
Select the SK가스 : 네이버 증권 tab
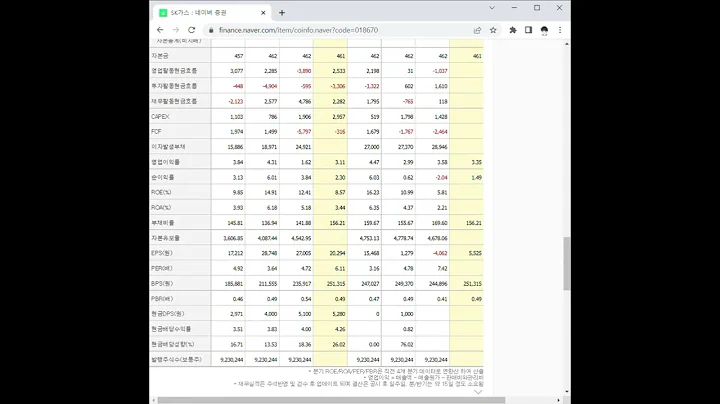tap(212, 13)
